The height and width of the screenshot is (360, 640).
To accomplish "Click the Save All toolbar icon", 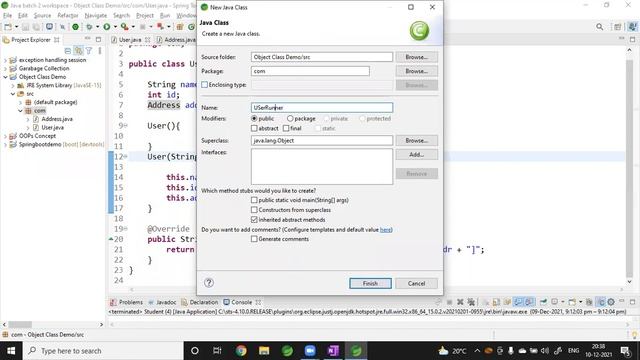I will (x=36, y=27).
